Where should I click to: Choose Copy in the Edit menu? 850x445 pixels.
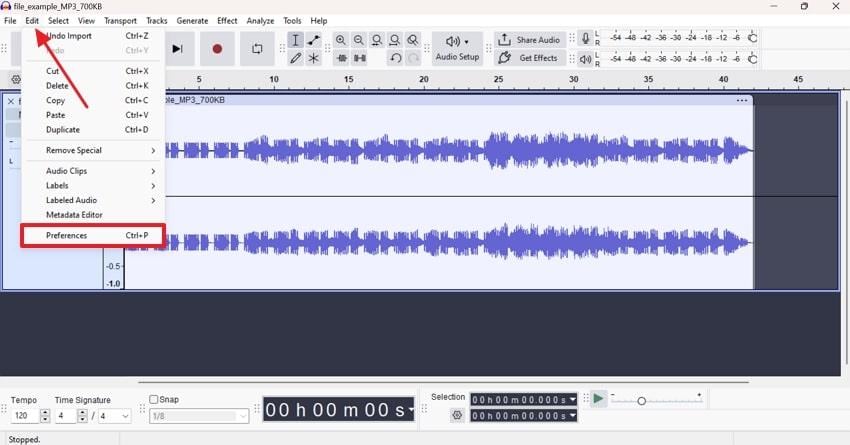[x=93, y=100]
